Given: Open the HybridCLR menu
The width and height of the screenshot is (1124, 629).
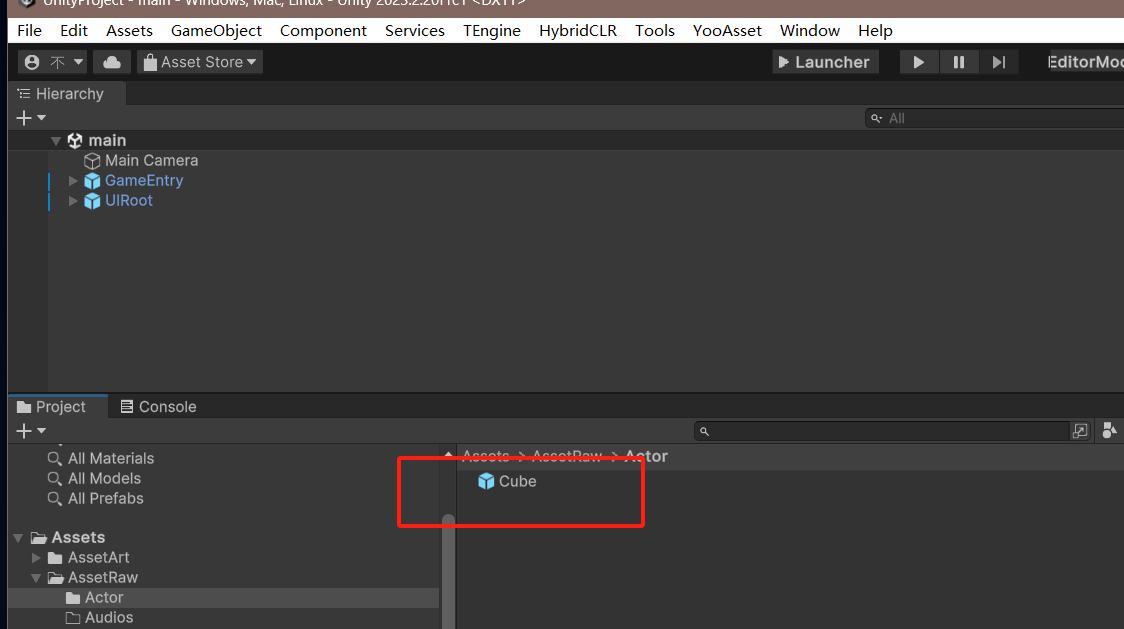Looking at the screenshot, I should click(578, 31).
